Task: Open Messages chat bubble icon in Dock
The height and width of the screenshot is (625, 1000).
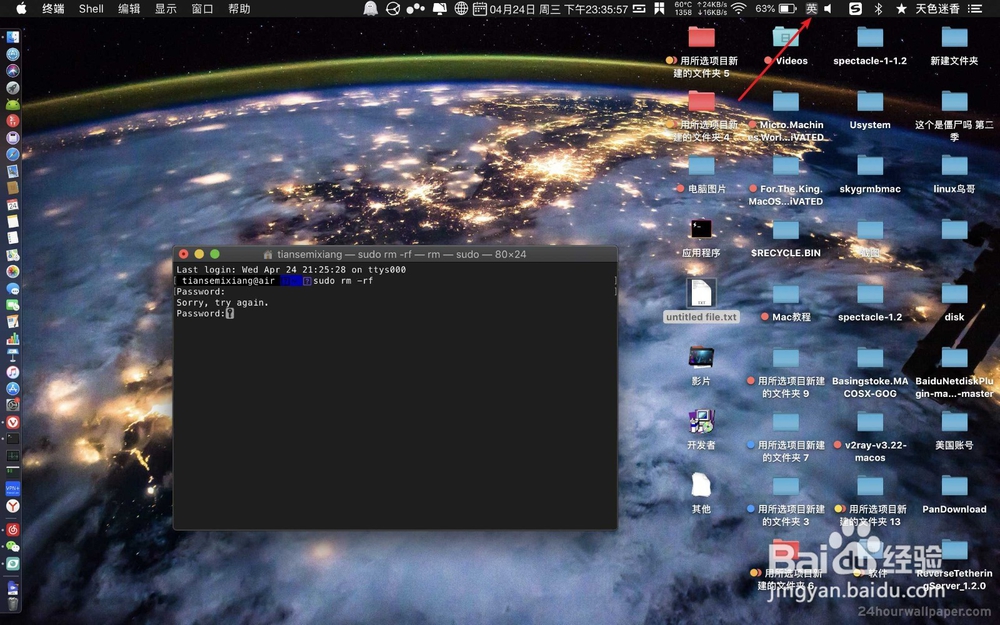Action: pyautogui.click(x=13, y=288)
